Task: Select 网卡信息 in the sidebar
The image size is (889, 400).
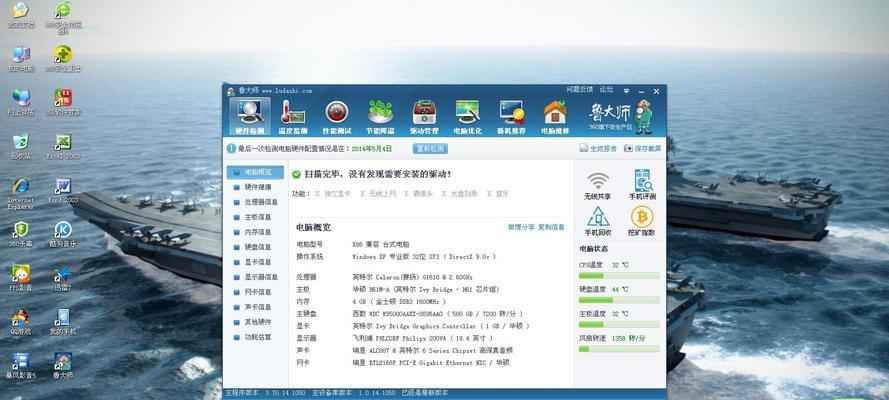Action: point(255,292)
